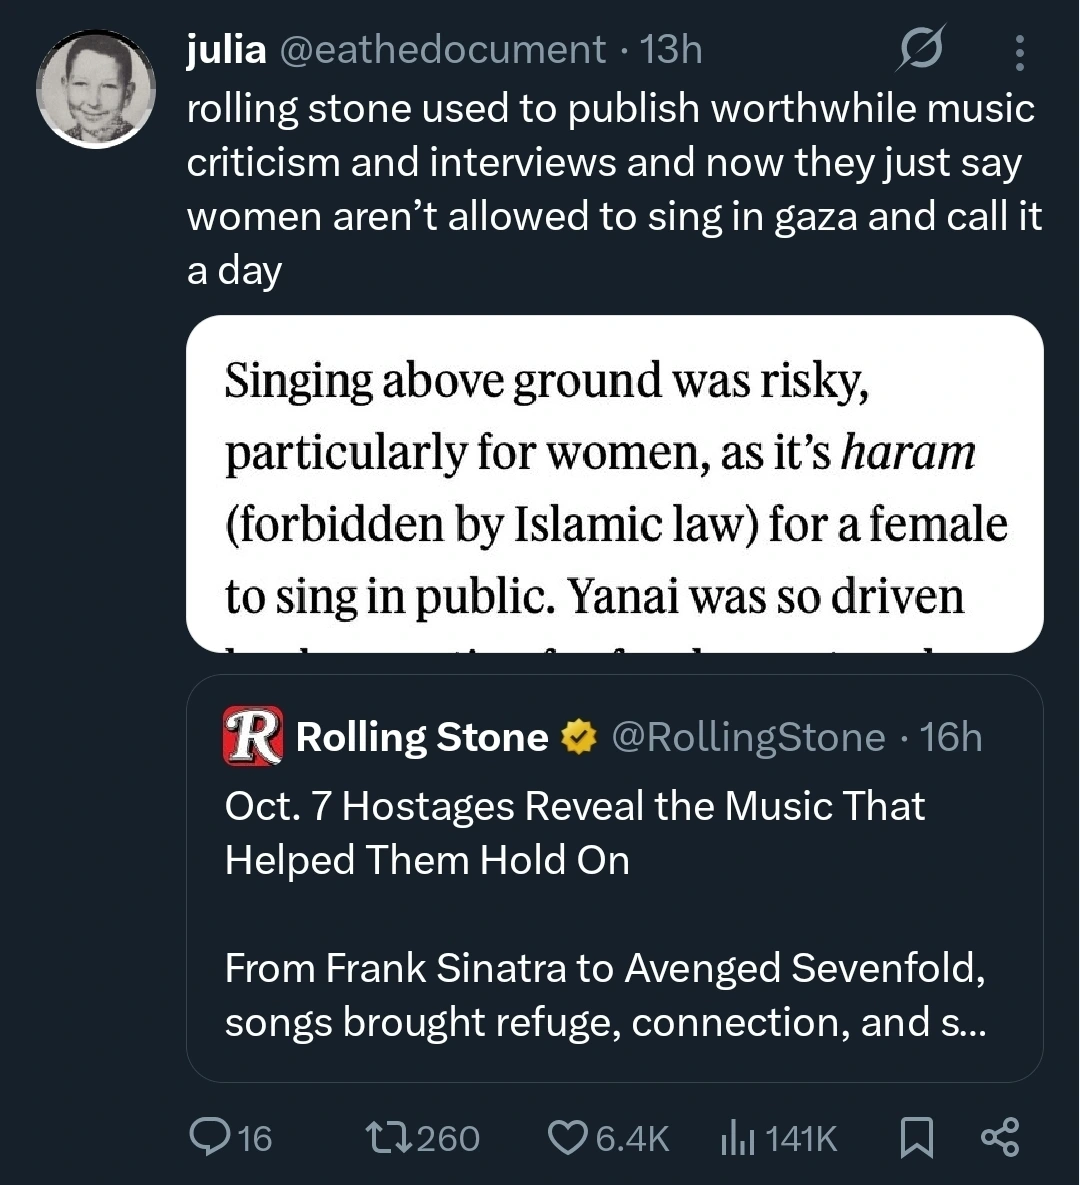This screenshot has width=1080, height=1185.
Task: View tweet analytics bar chart icon
Action: pyautogui.click(x=737, y=1137)
